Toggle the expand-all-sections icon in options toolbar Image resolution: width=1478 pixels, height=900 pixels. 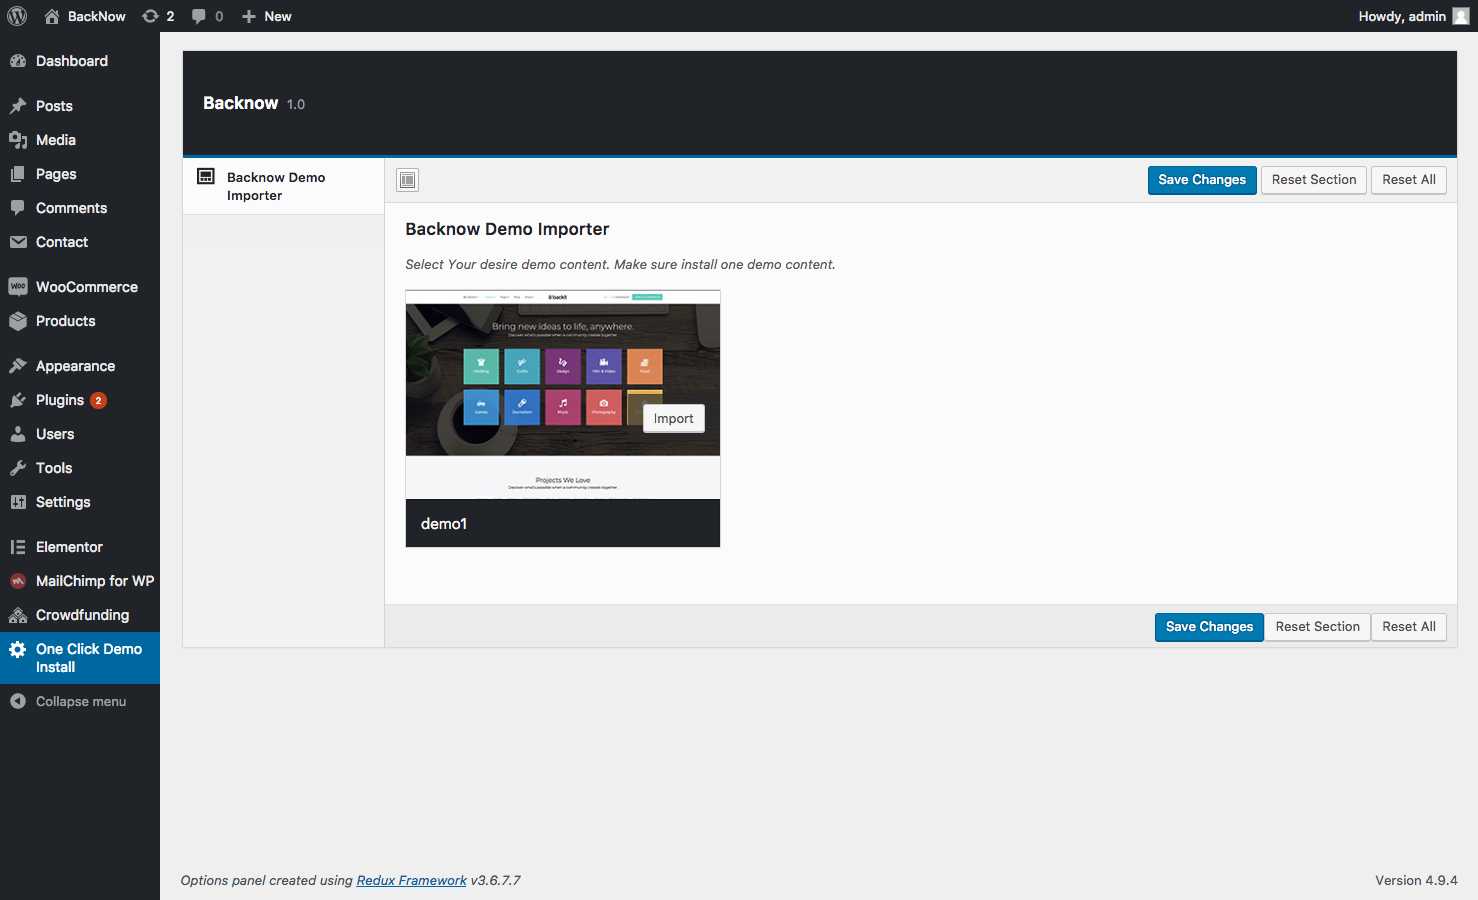pos(408,180)
